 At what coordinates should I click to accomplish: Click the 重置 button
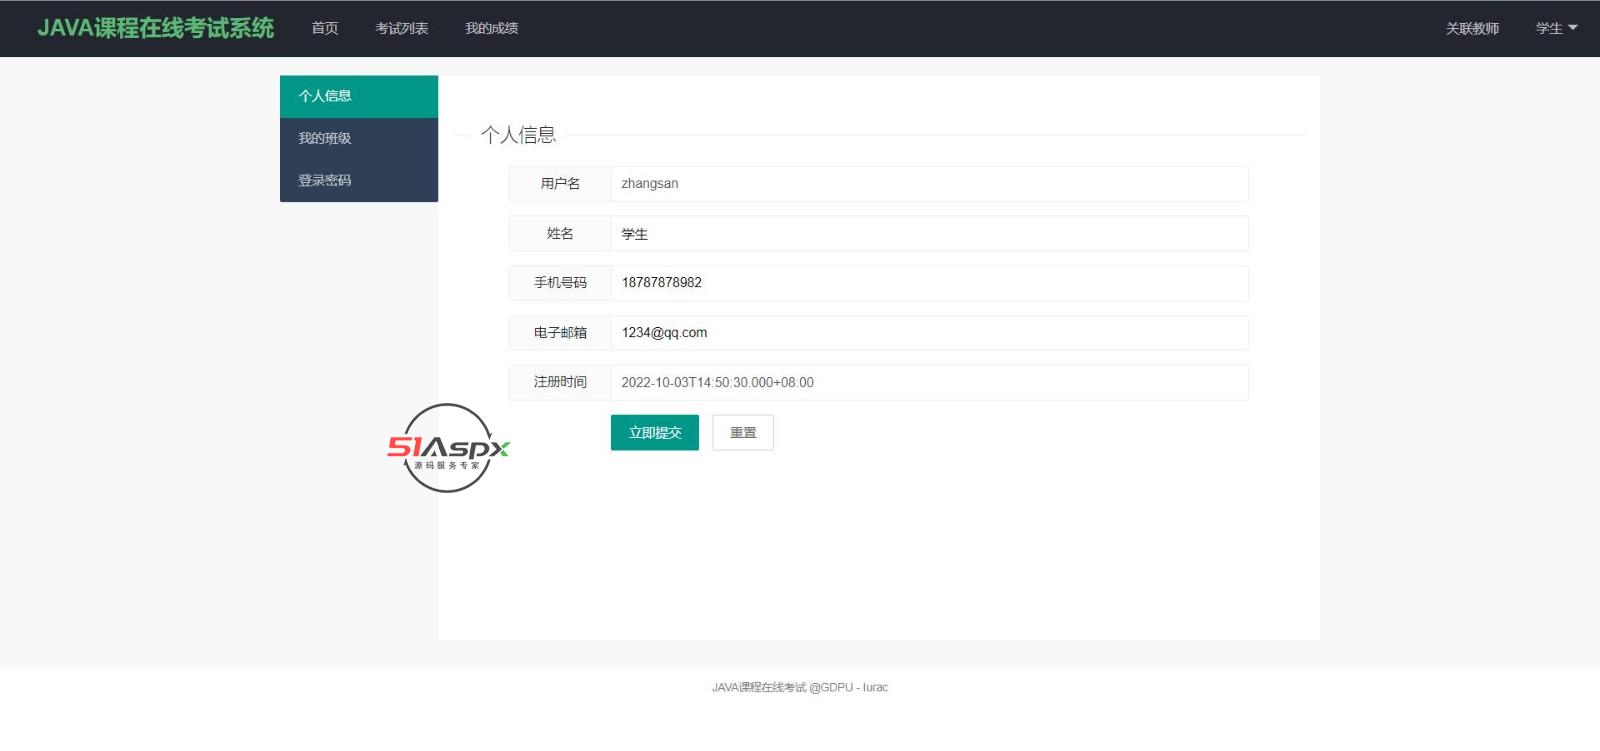[742, 433]
